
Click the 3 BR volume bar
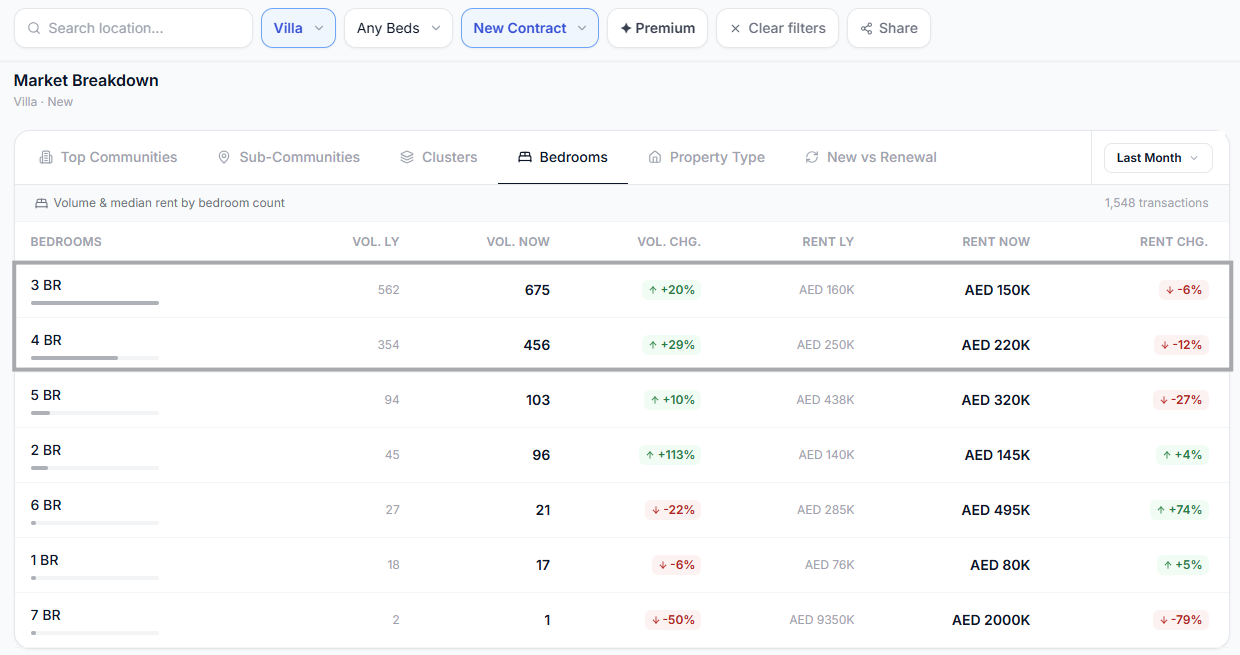pos(95,302)
